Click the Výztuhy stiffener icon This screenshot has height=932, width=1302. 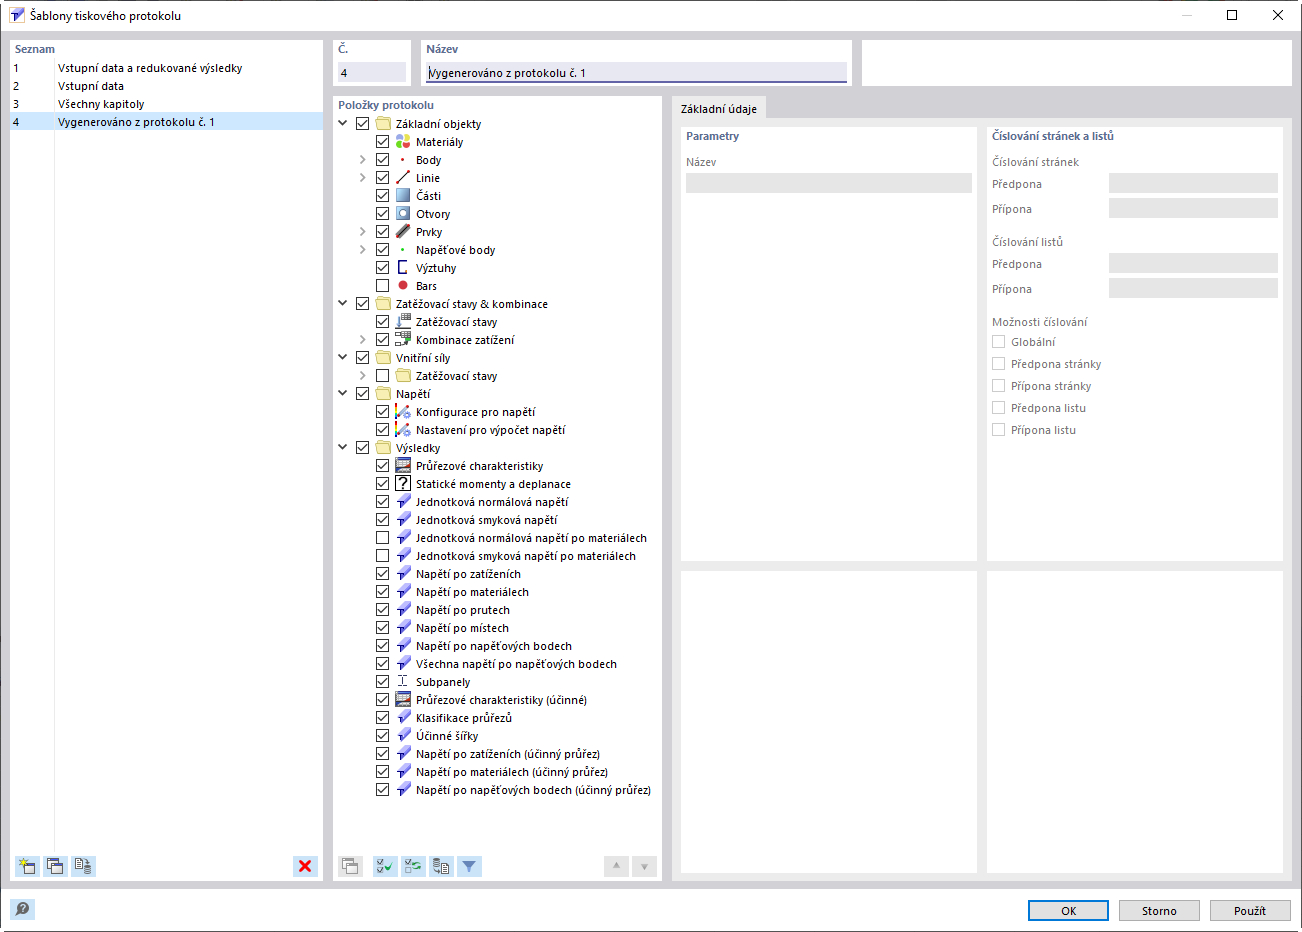point(403,268)
